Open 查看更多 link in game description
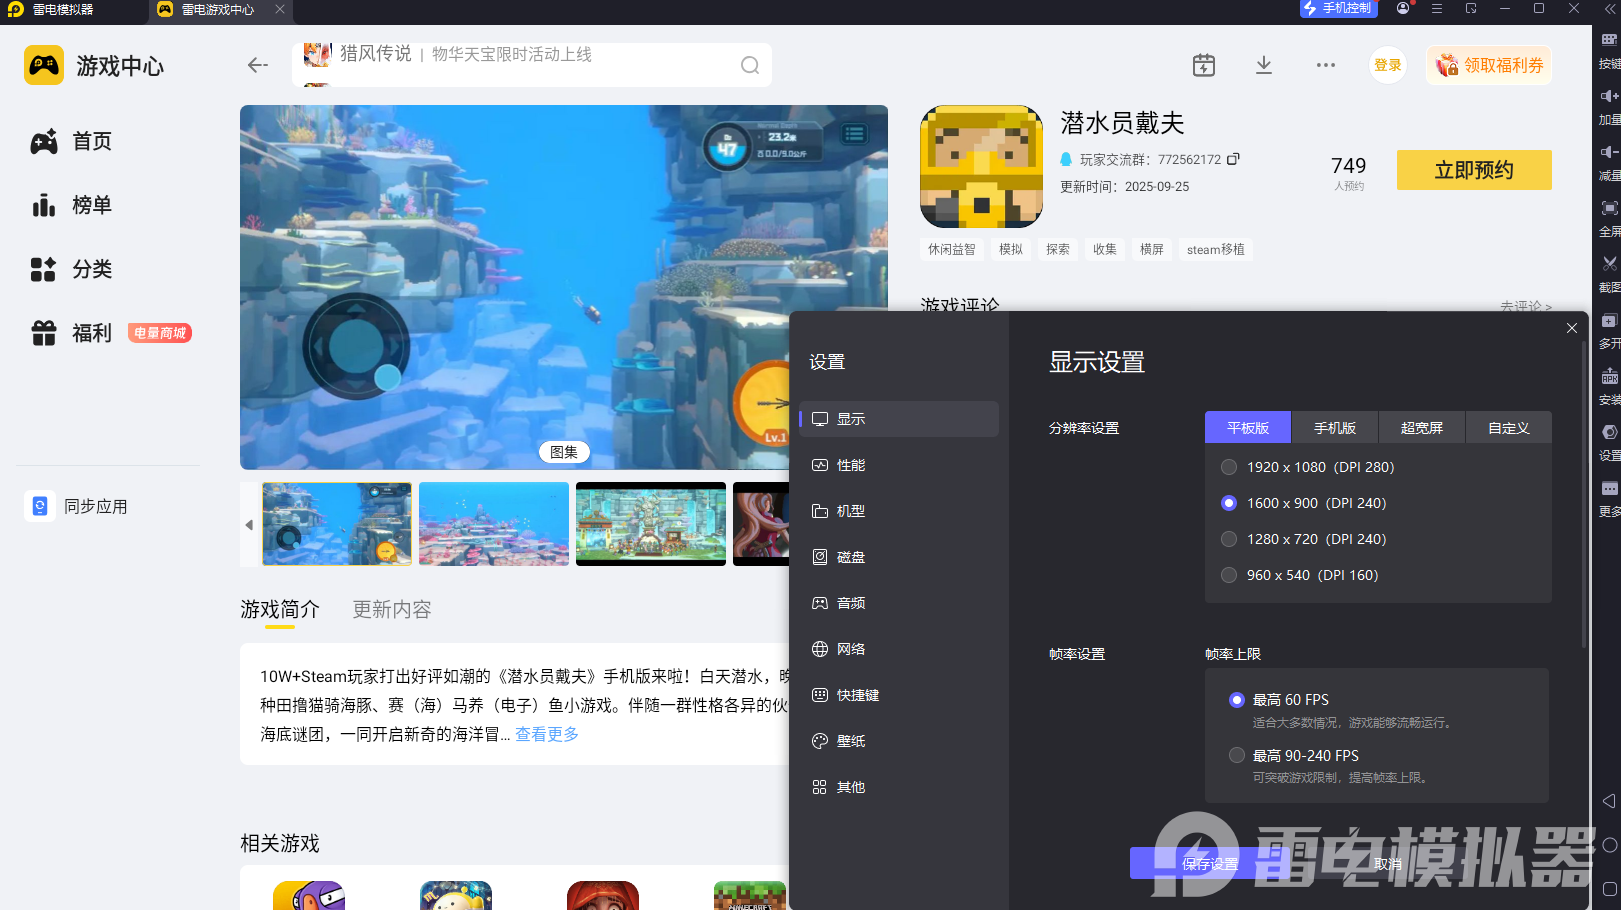1621x910 pixels. pyautogui.click(x=547, y=734)
